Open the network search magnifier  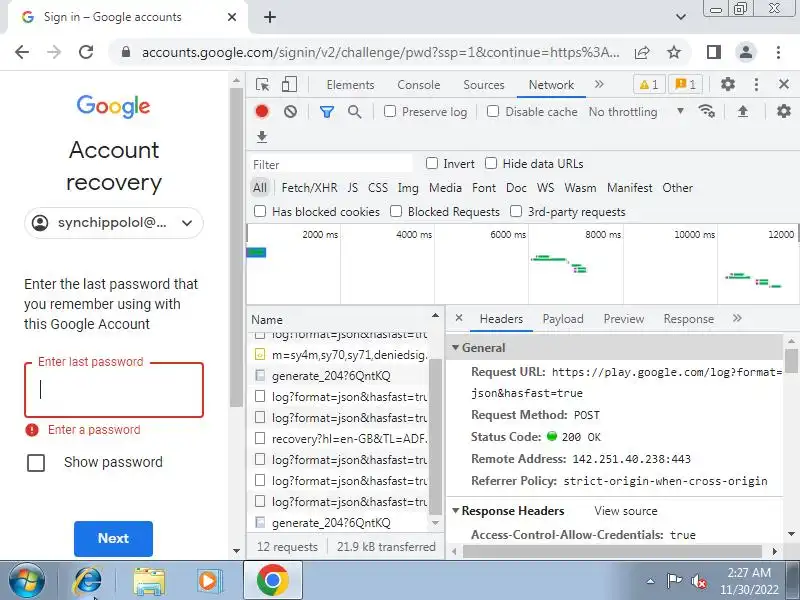pos(355,112)
